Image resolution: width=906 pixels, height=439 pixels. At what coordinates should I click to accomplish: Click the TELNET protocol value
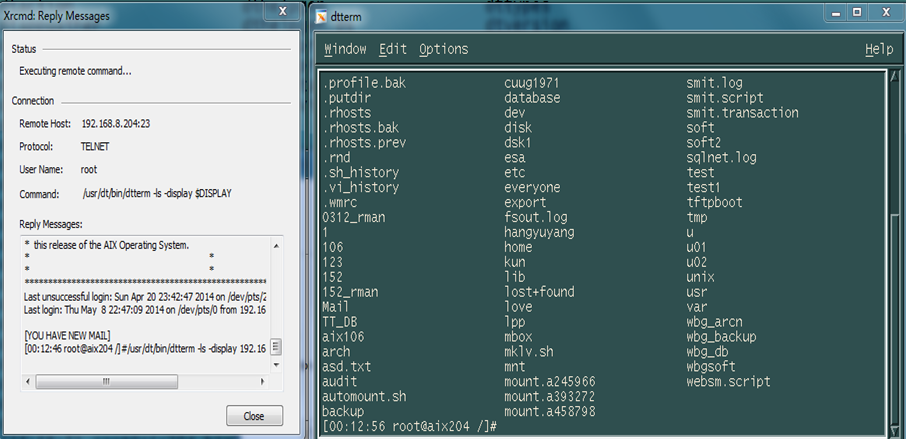[x=95, y=147]
